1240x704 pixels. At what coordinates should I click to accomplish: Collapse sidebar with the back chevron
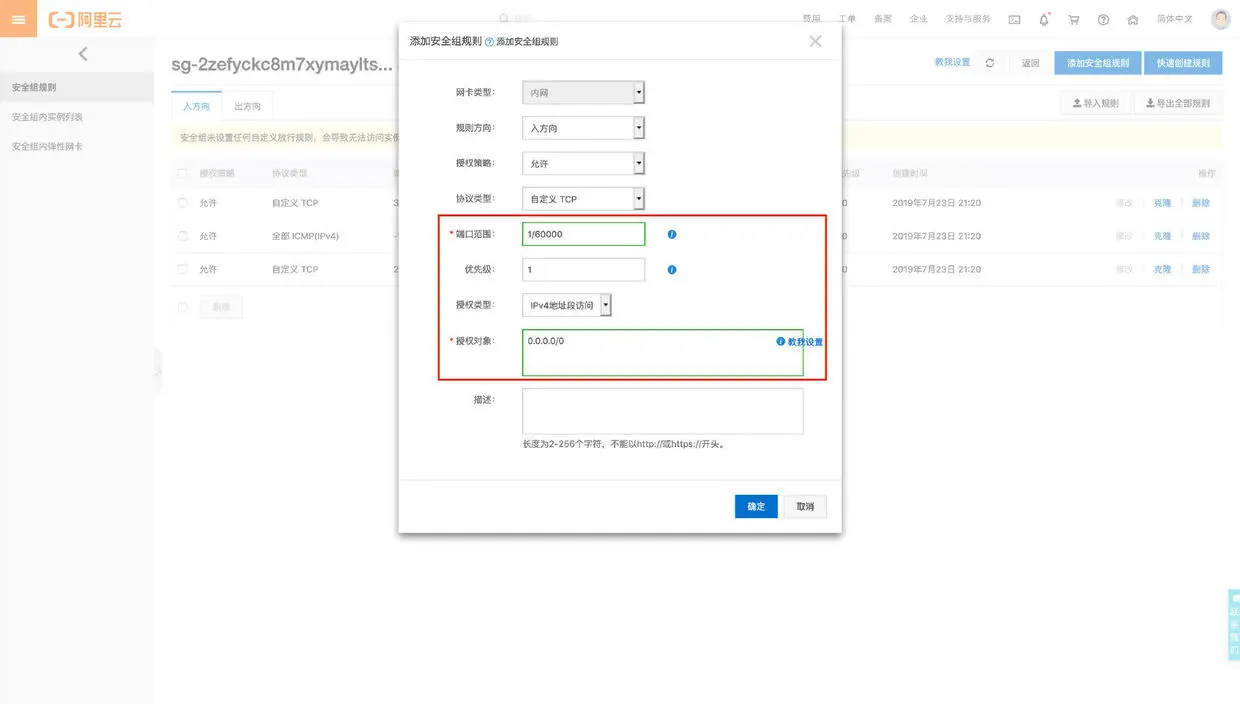[83, 54]
